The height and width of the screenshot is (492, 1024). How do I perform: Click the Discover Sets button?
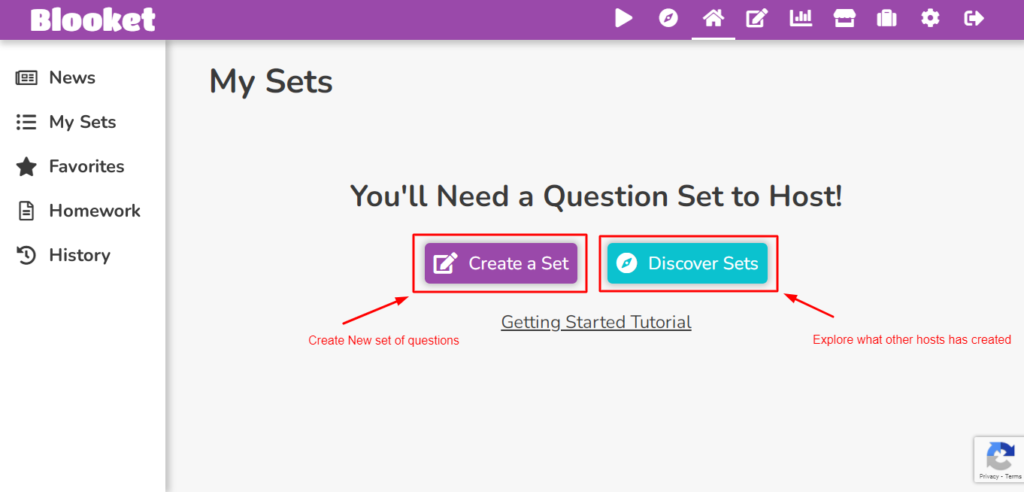[x=687, y=263]
